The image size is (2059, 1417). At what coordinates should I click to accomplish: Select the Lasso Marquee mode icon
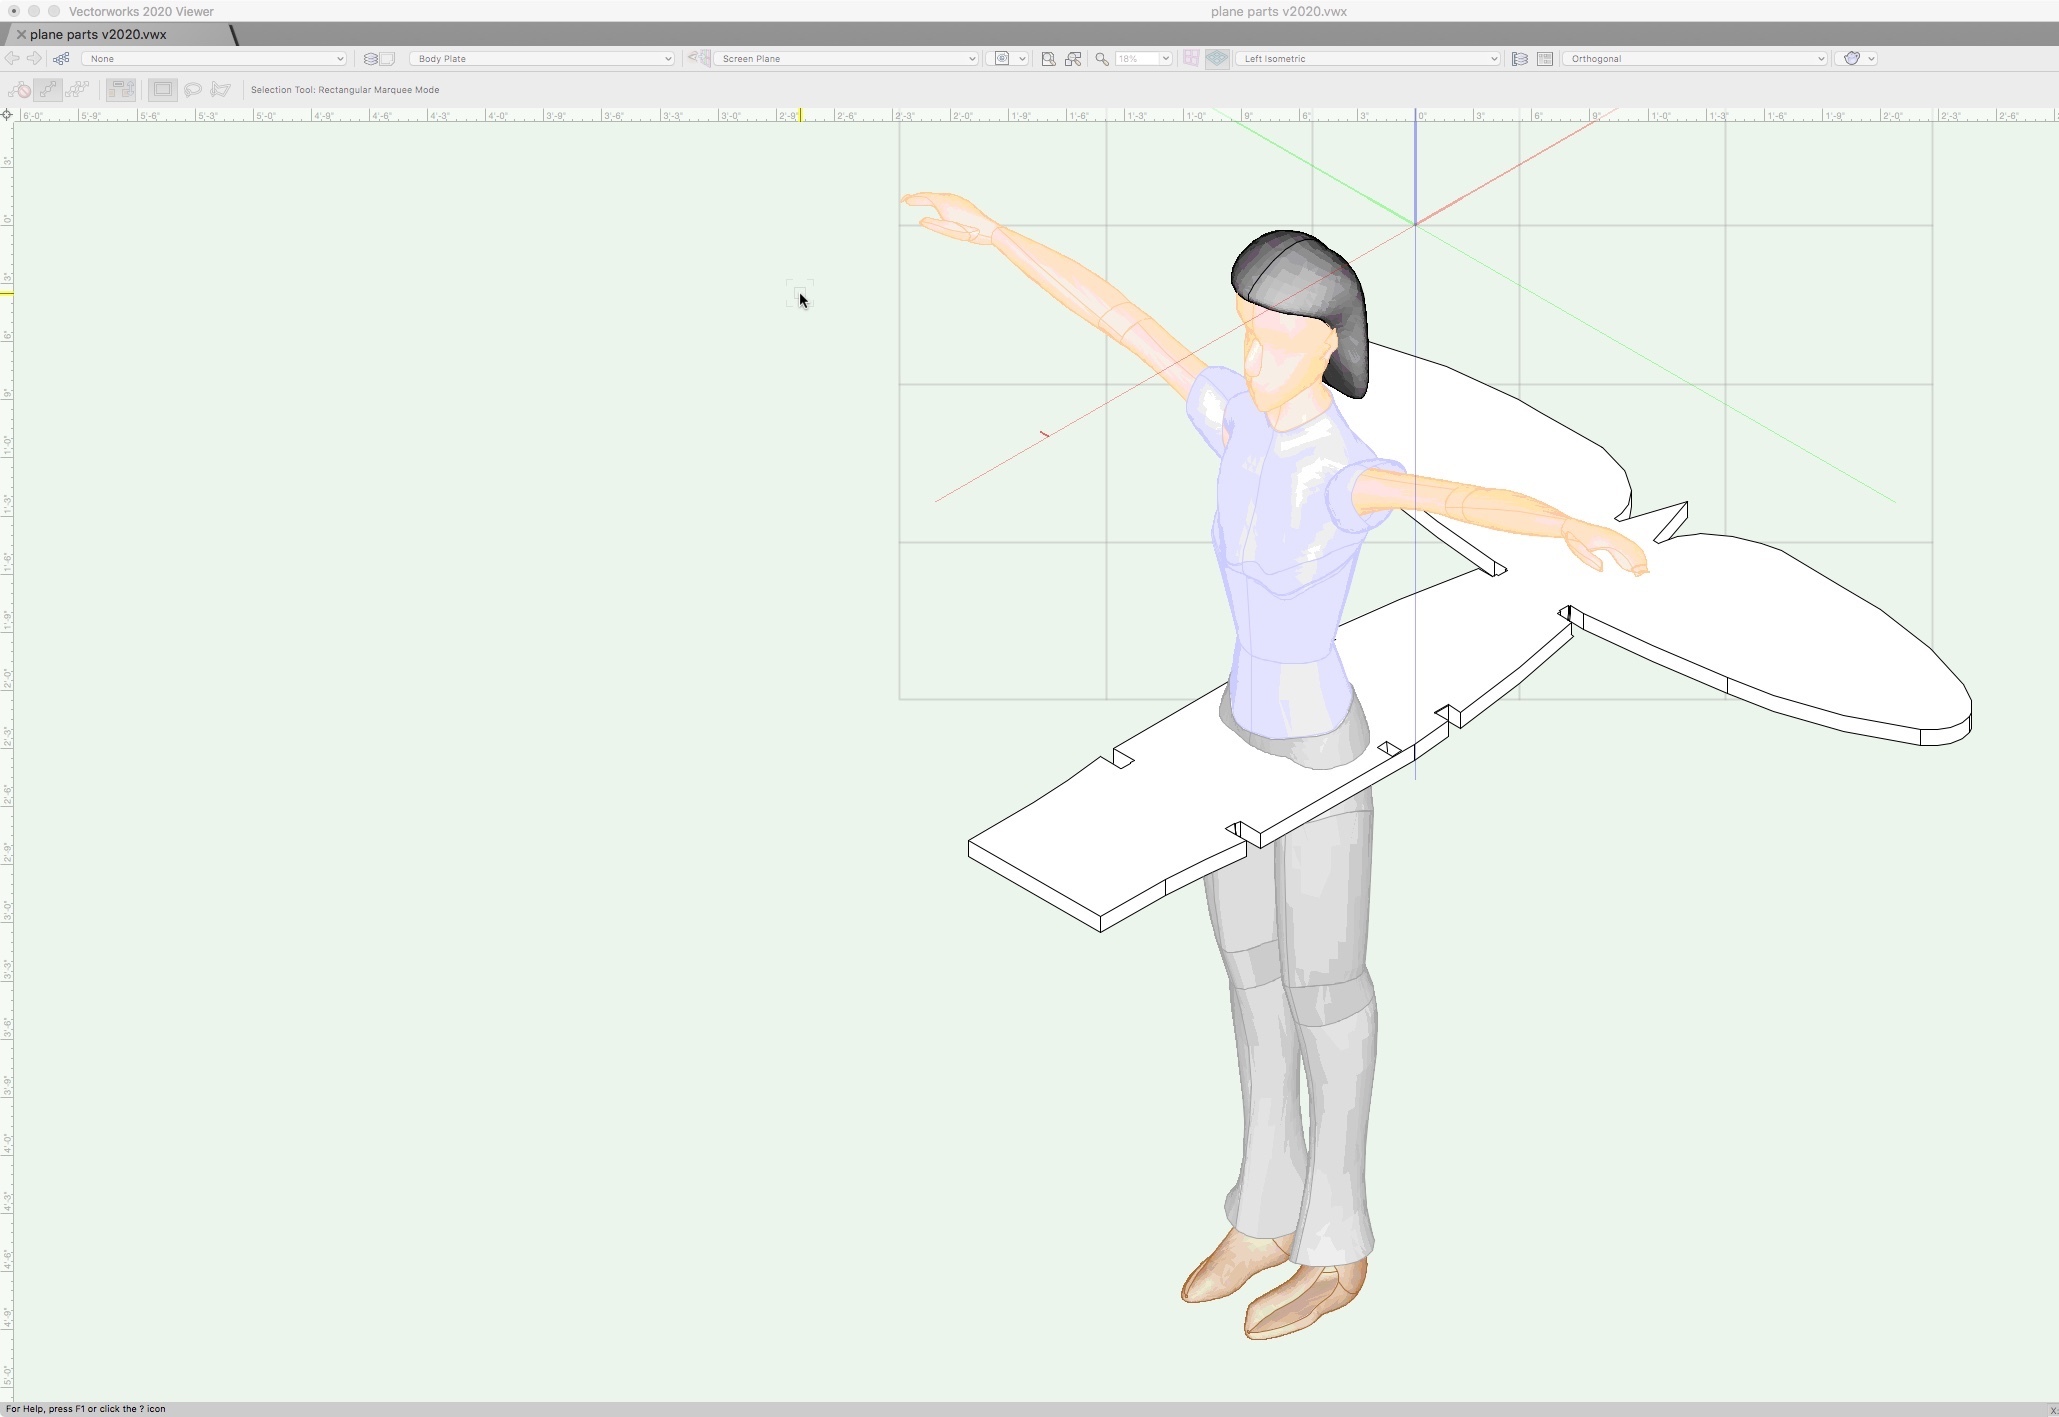pos(193,90)
